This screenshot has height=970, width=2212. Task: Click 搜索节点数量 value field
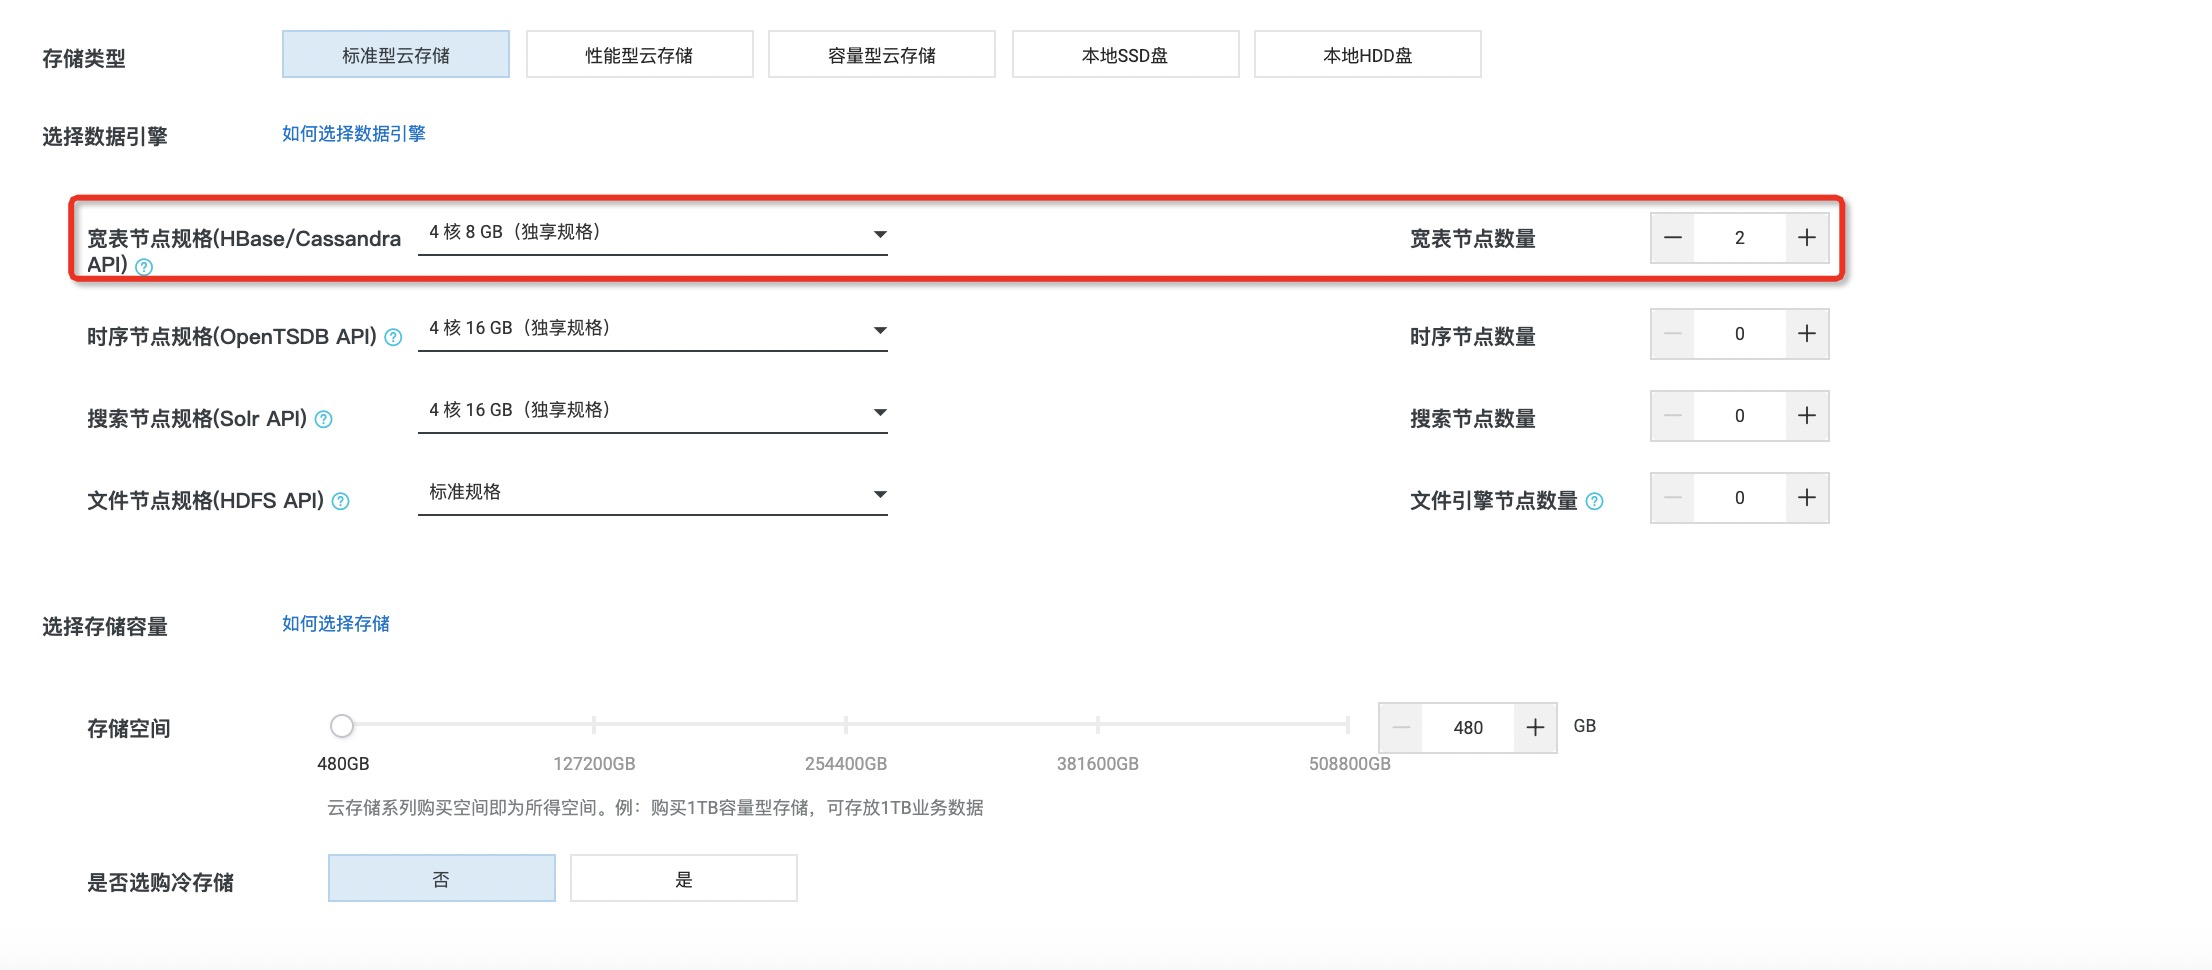[x=1740, y=416]
